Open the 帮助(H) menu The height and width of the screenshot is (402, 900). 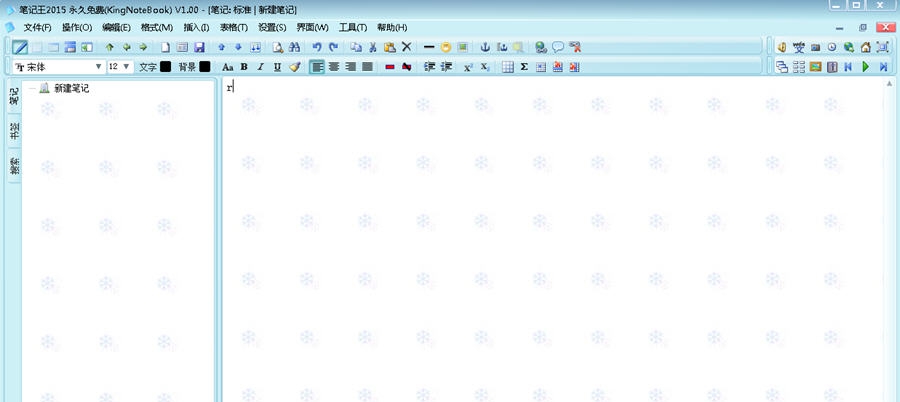point(392,27)
